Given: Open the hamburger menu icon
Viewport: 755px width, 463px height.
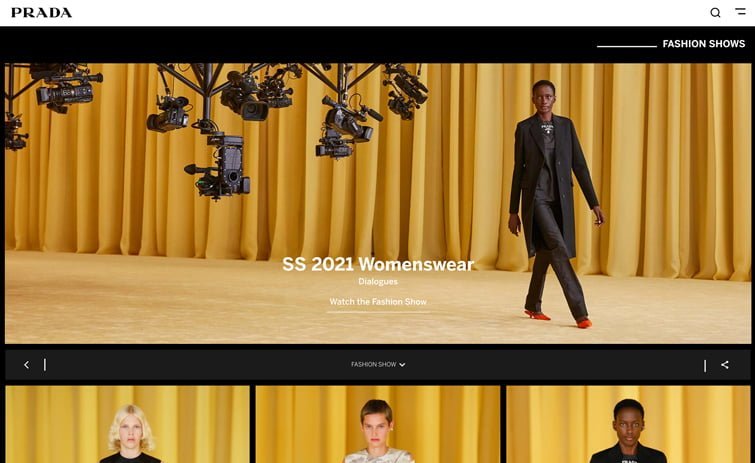Looking at the screenshot, I should click(x=740, y=12).
